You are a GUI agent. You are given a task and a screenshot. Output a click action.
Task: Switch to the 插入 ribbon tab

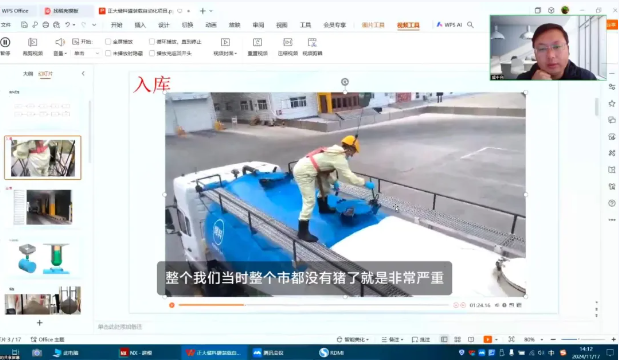140,25
